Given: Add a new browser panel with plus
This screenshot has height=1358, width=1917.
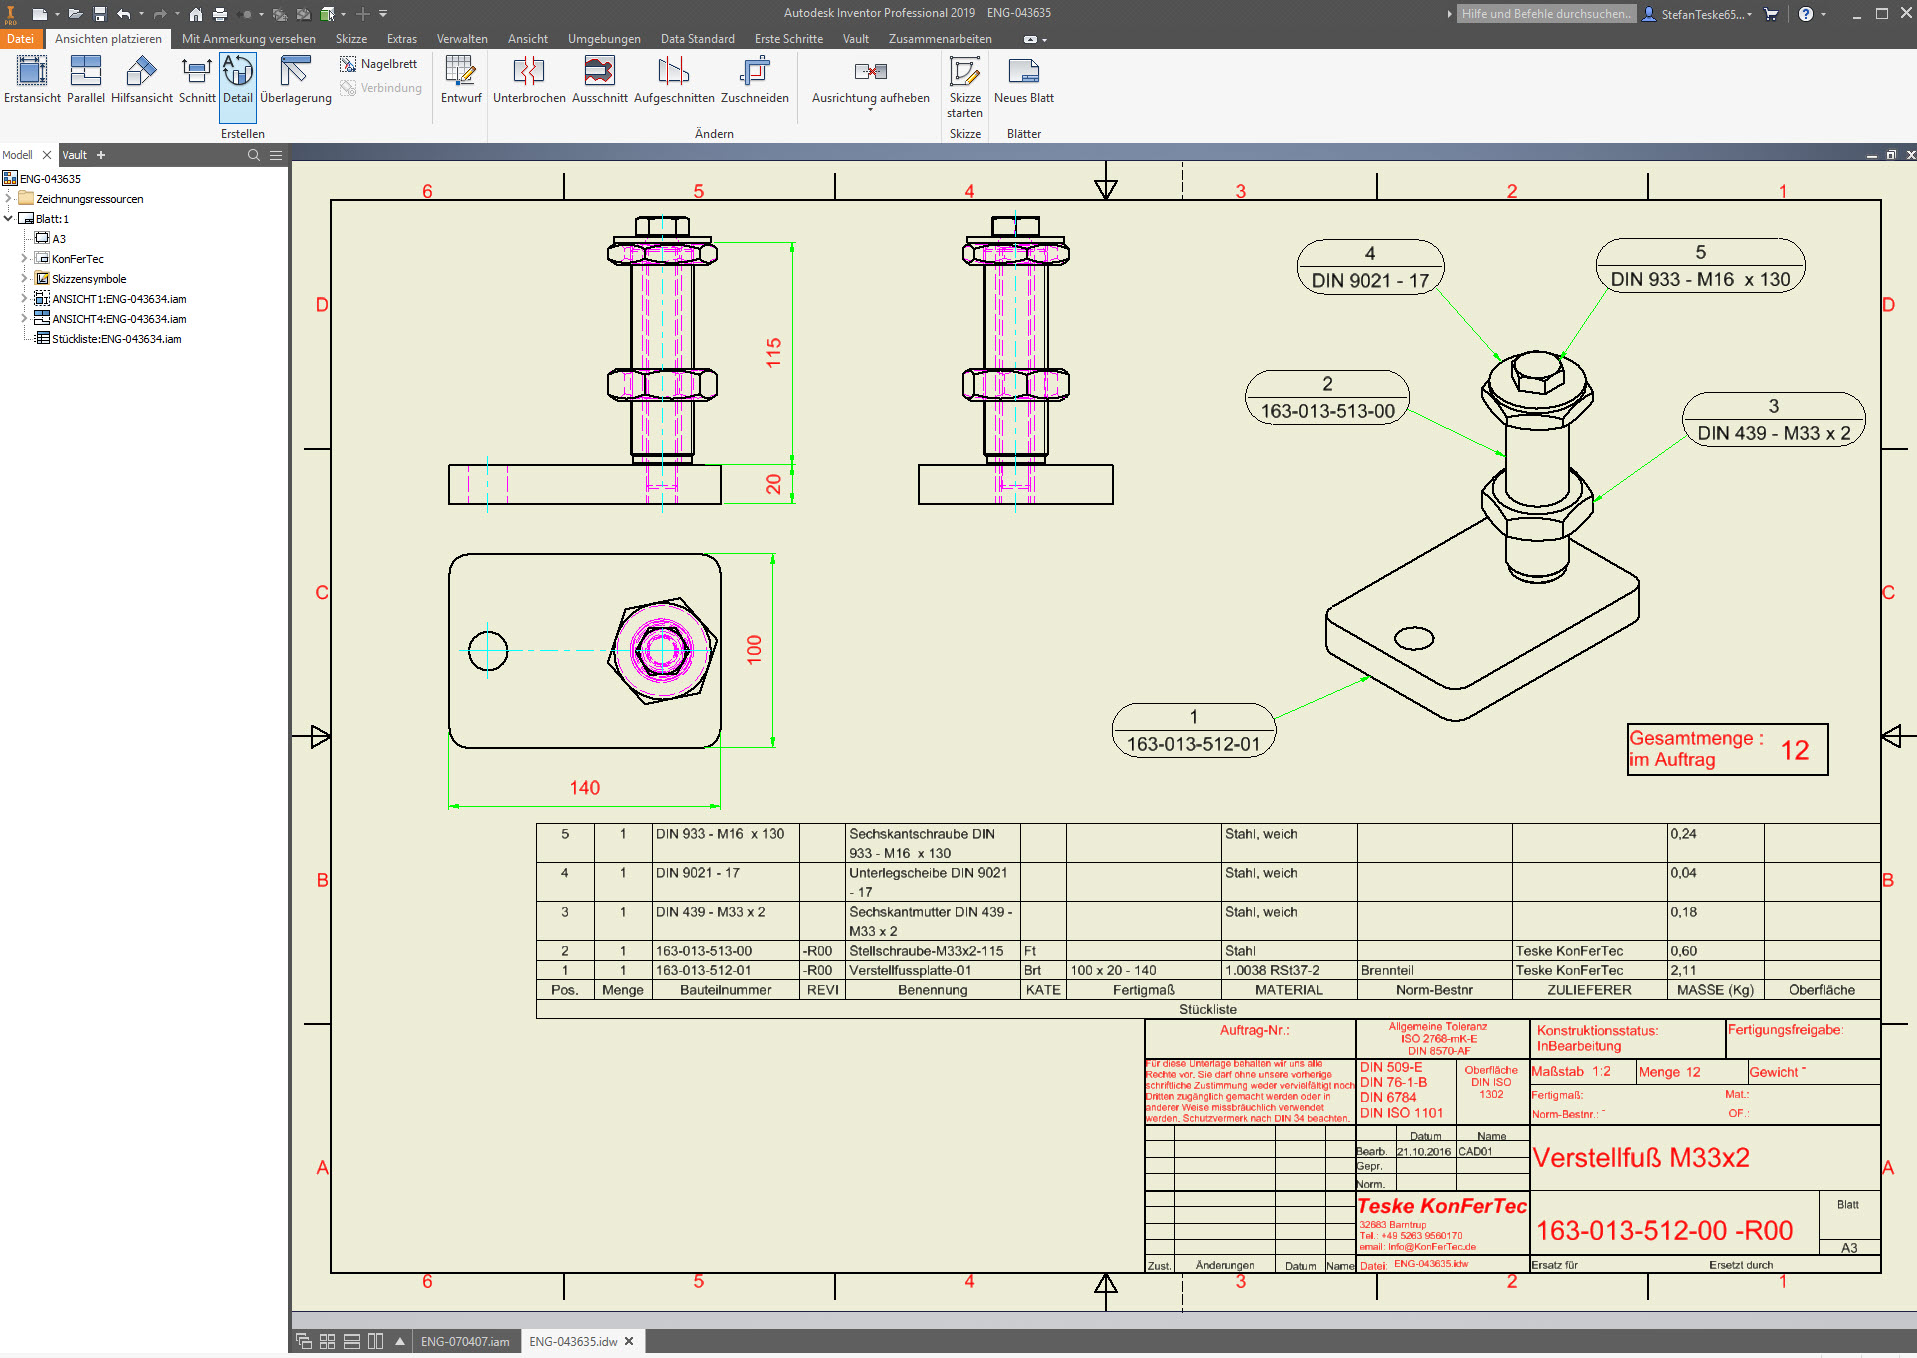Looking at the screenshot, I should point(101,155).
